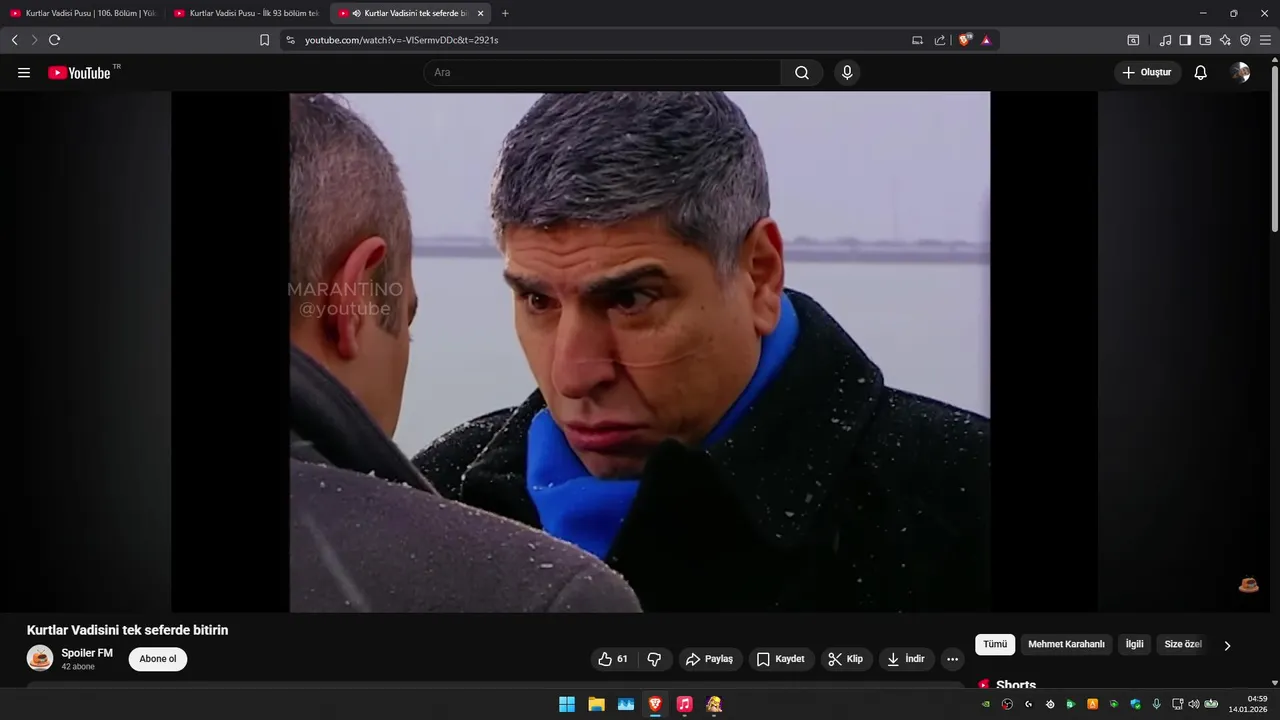Dislike the video with thumbs down
This screenshot has width=1280, height=720.
[654, 659]
